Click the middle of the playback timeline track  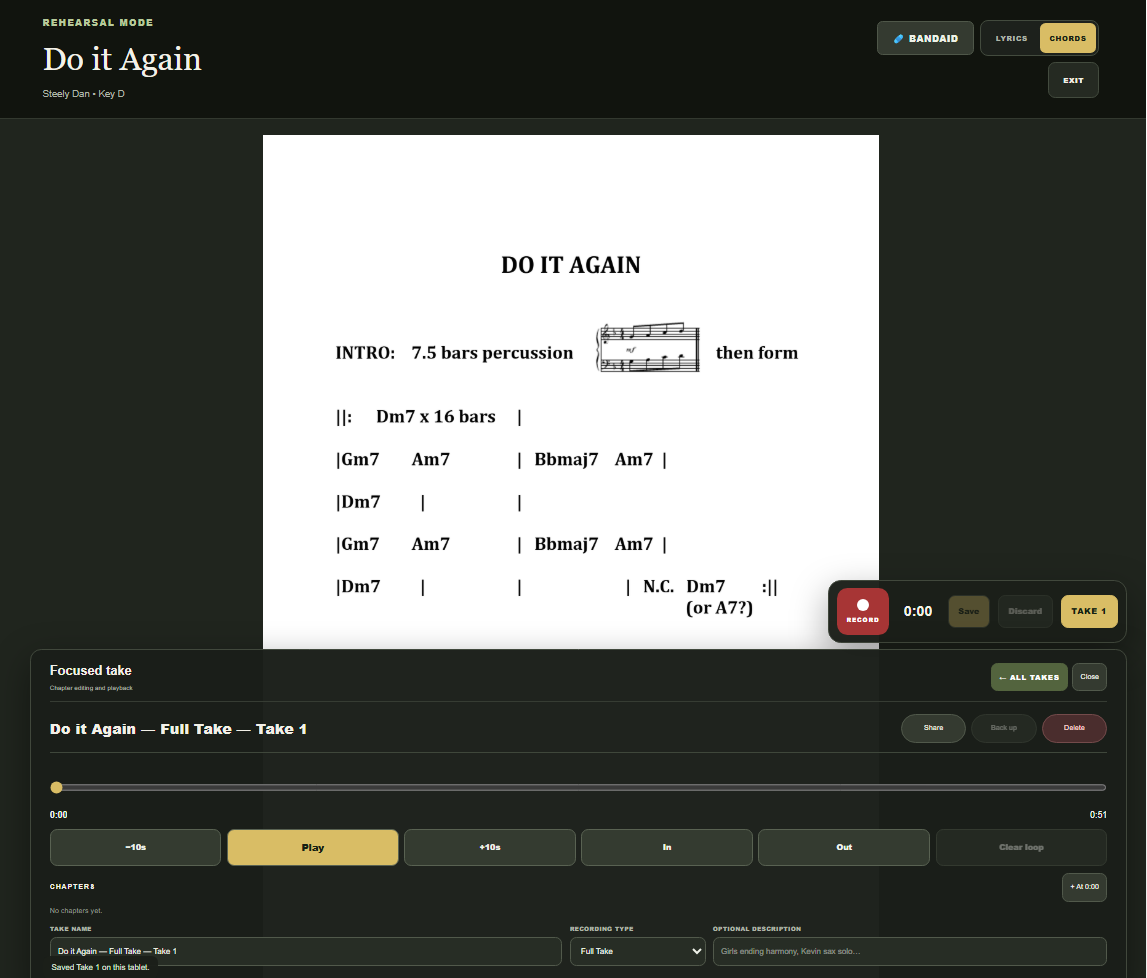(578, 788)
